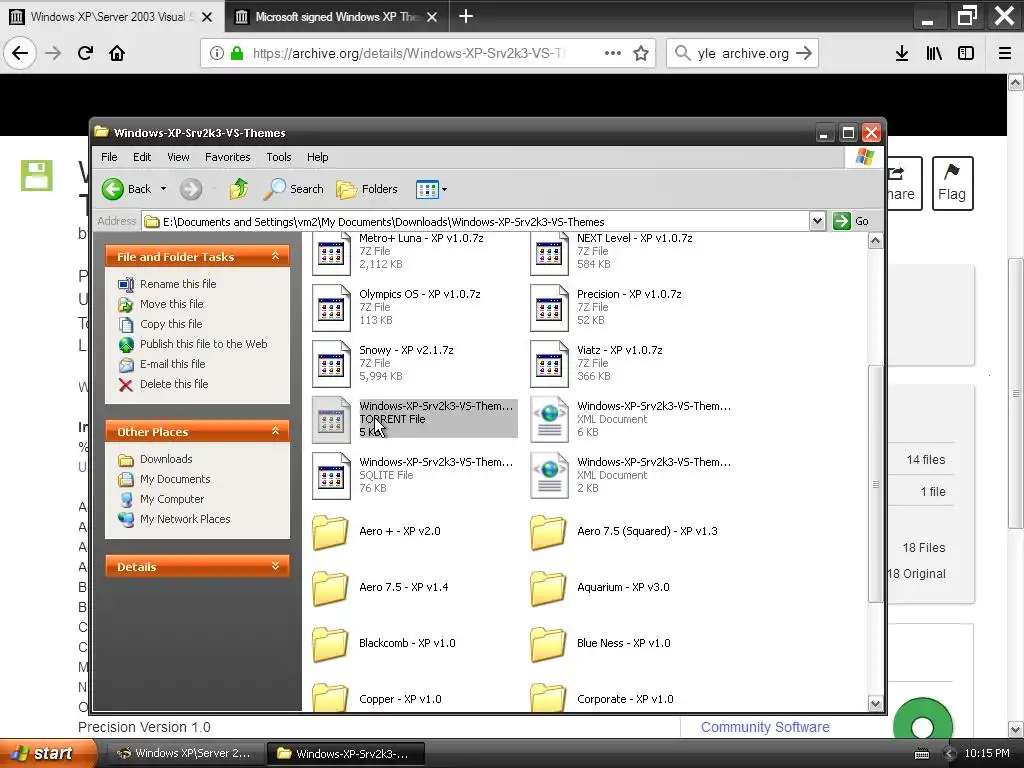Open the Help menu

317,157
